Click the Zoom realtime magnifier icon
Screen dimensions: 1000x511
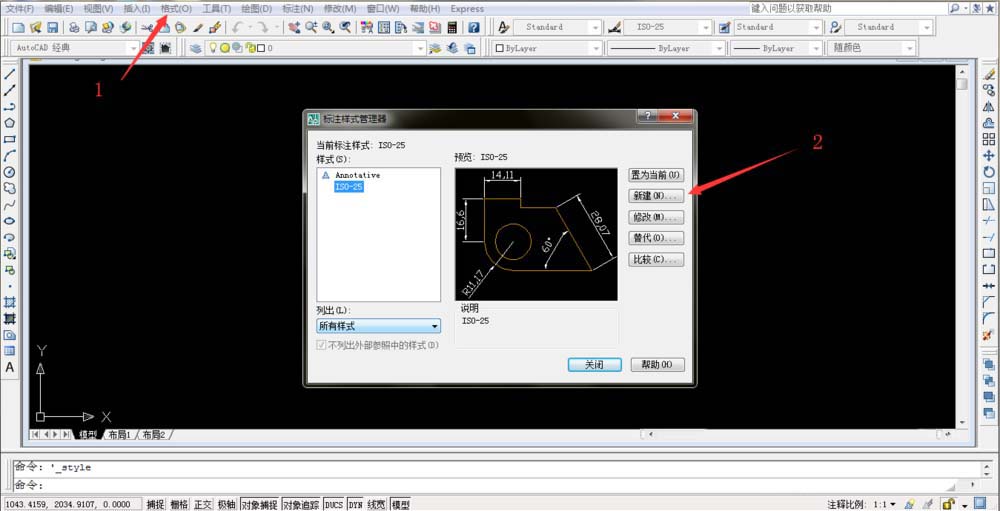click(311, 27)
